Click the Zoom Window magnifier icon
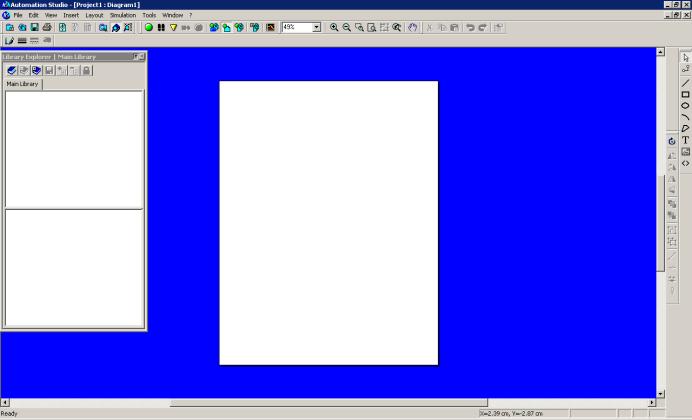The height and width of the screenshot is (420, 692). pyautogui.click(x=359, y=27)
